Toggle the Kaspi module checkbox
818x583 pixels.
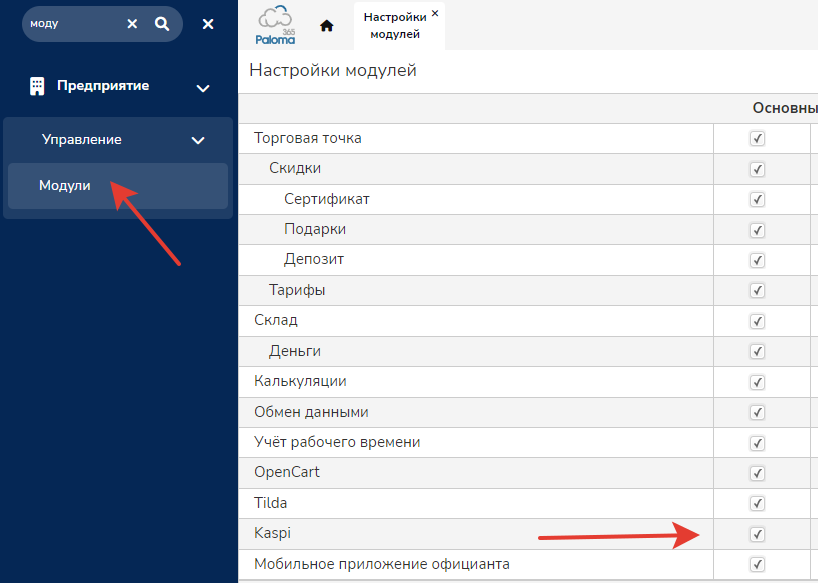757,534
